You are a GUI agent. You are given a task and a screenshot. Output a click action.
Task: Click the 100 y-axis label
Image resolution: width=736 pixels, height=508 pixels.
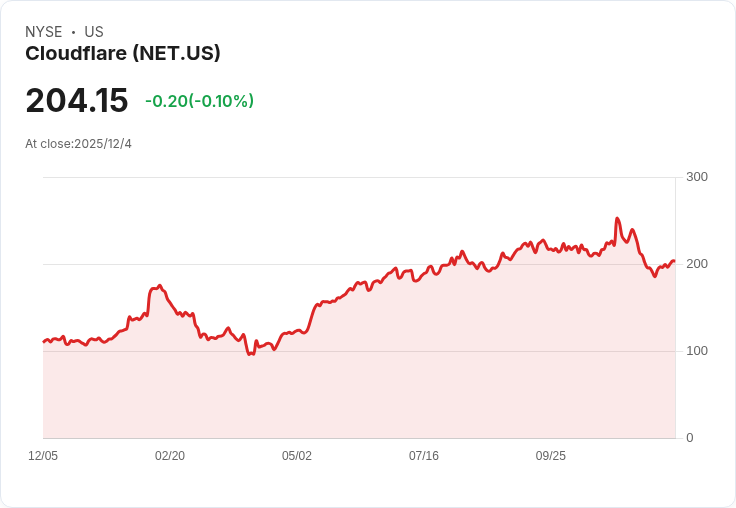point(697,351)
